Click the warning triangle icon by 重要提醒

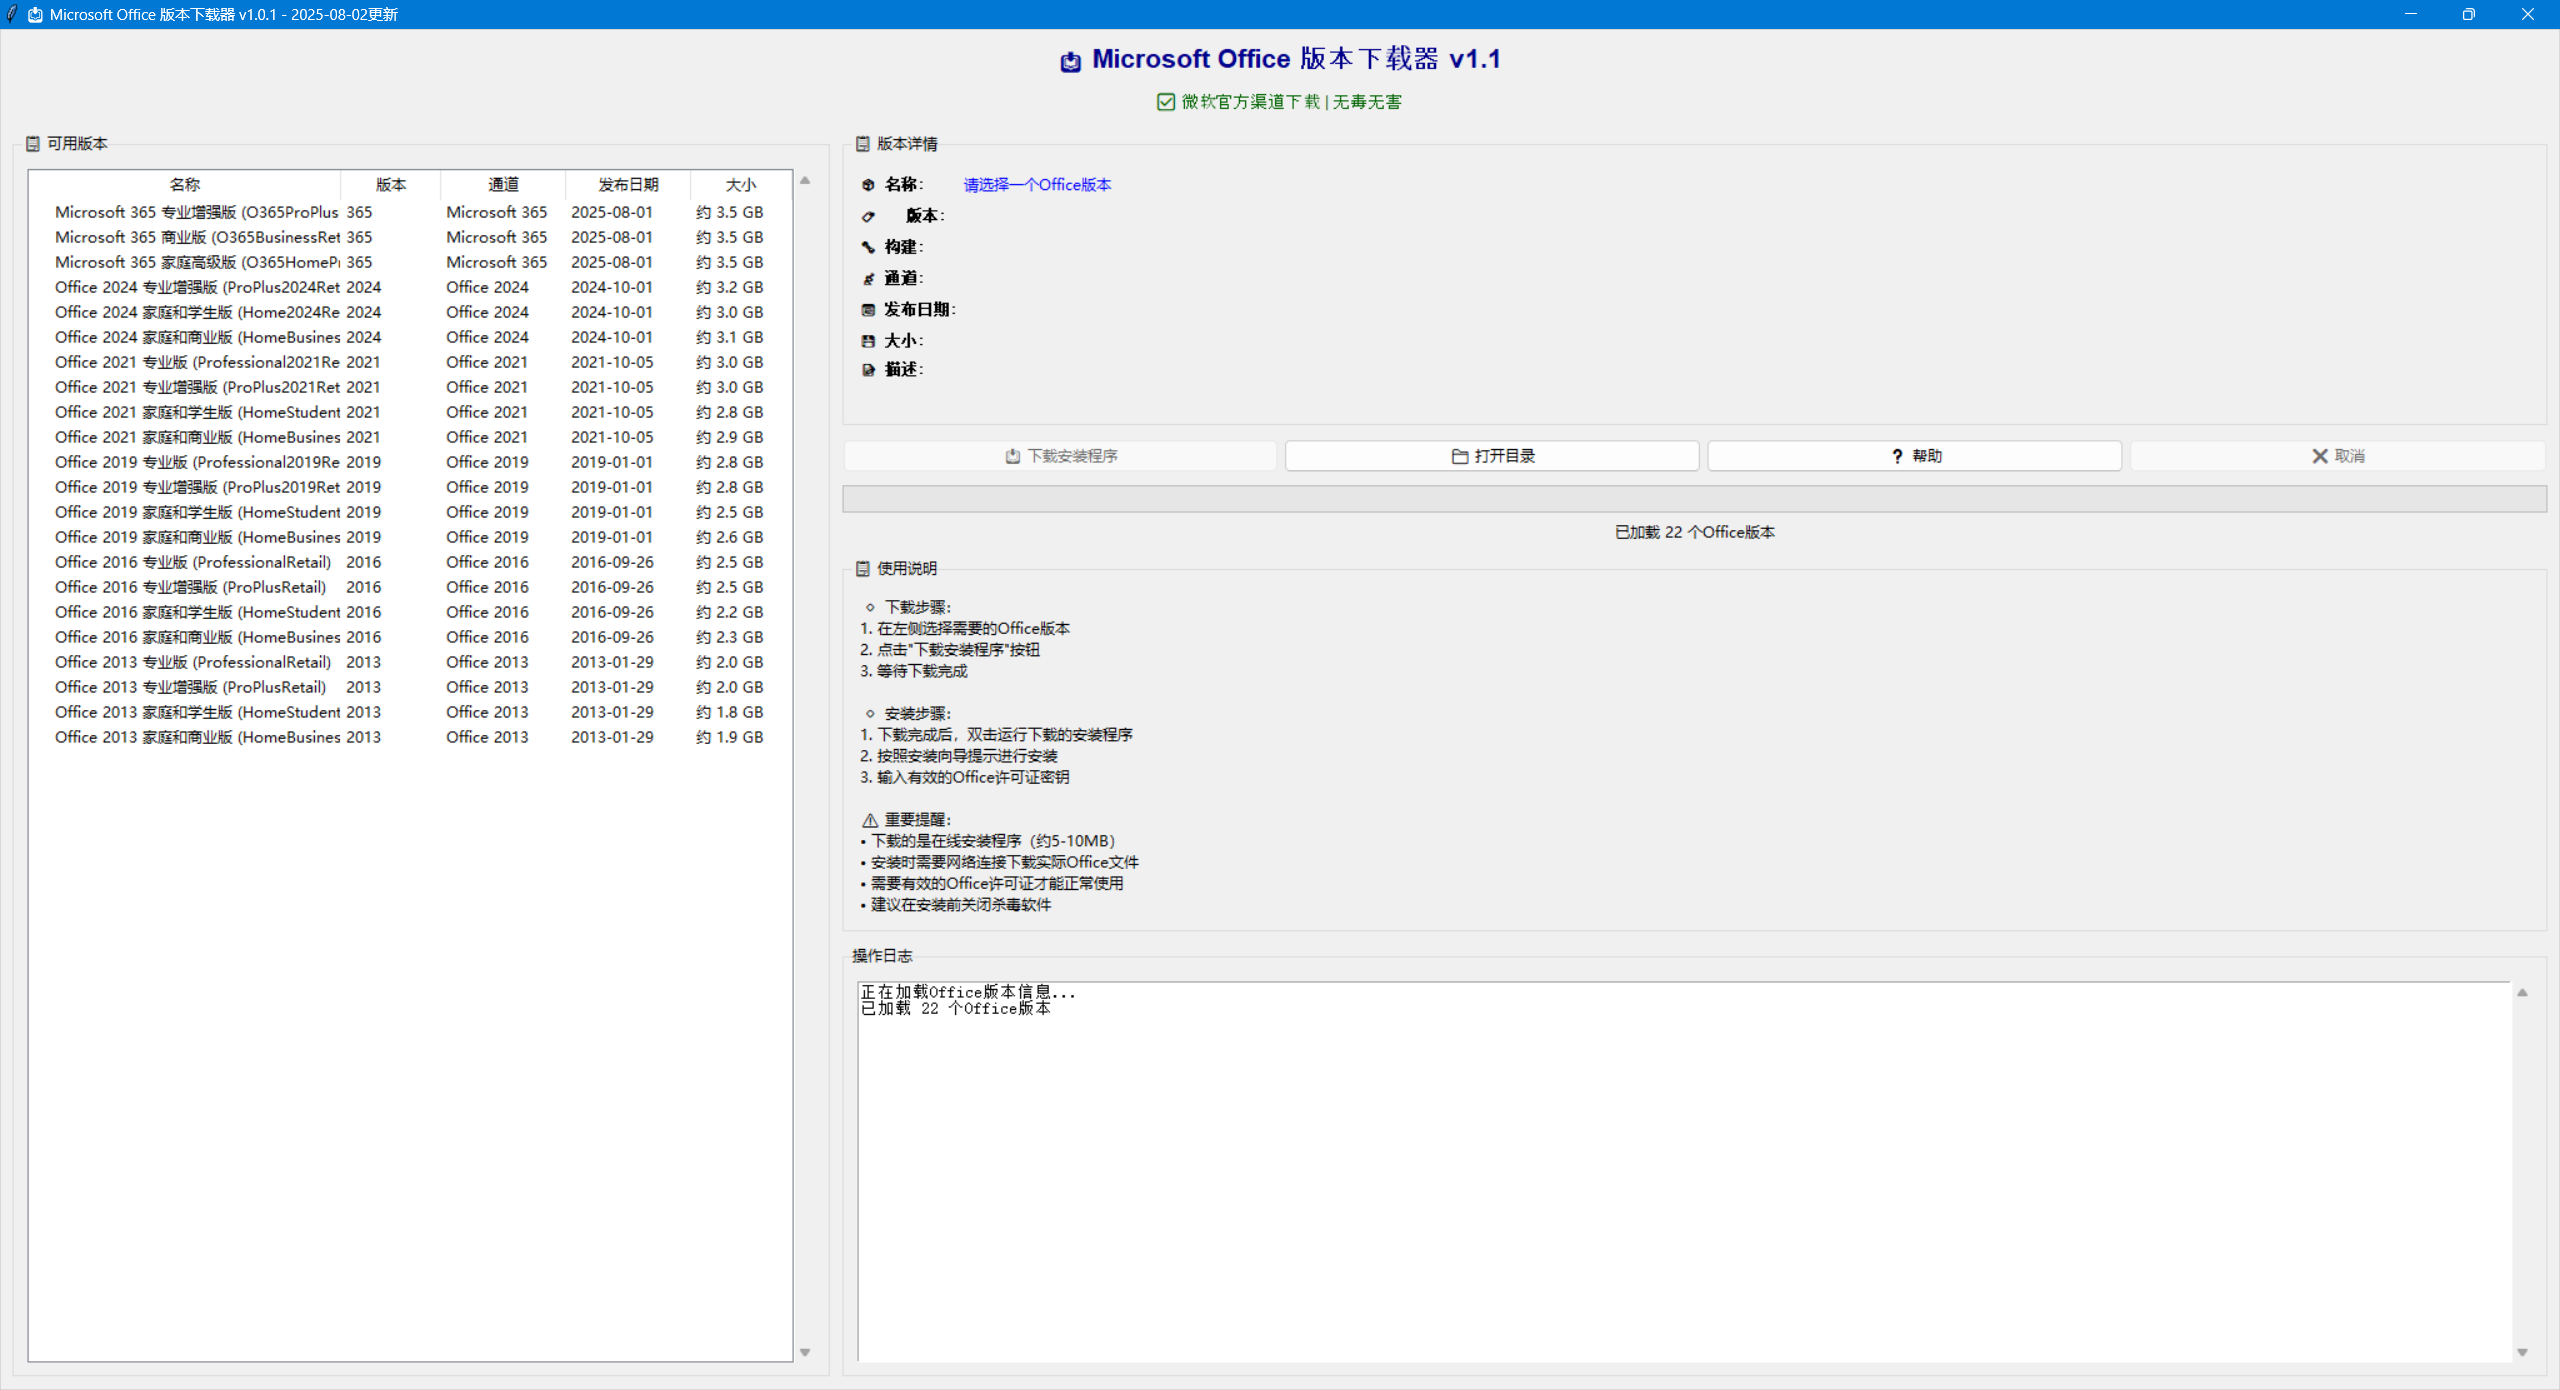point(870,820)
